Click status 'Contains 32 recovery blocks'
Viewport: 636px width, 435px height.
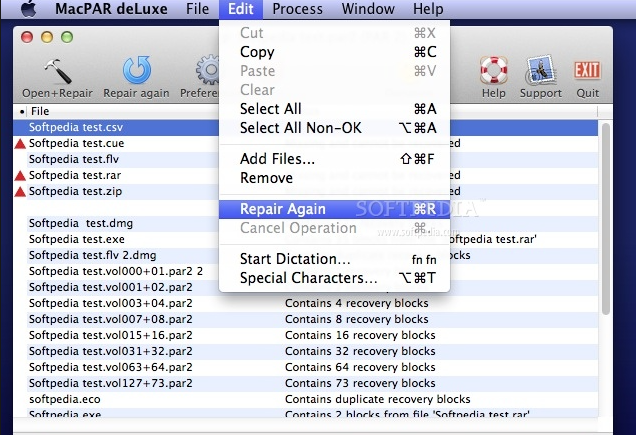click(x=360, y=351)
